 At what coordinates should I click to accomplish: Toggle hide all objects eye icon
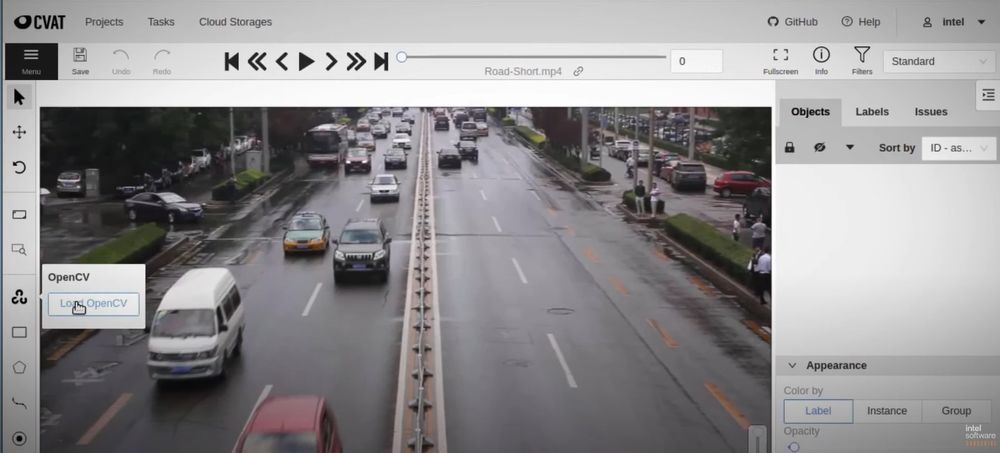pyautogui.click(x=819, y=148)
